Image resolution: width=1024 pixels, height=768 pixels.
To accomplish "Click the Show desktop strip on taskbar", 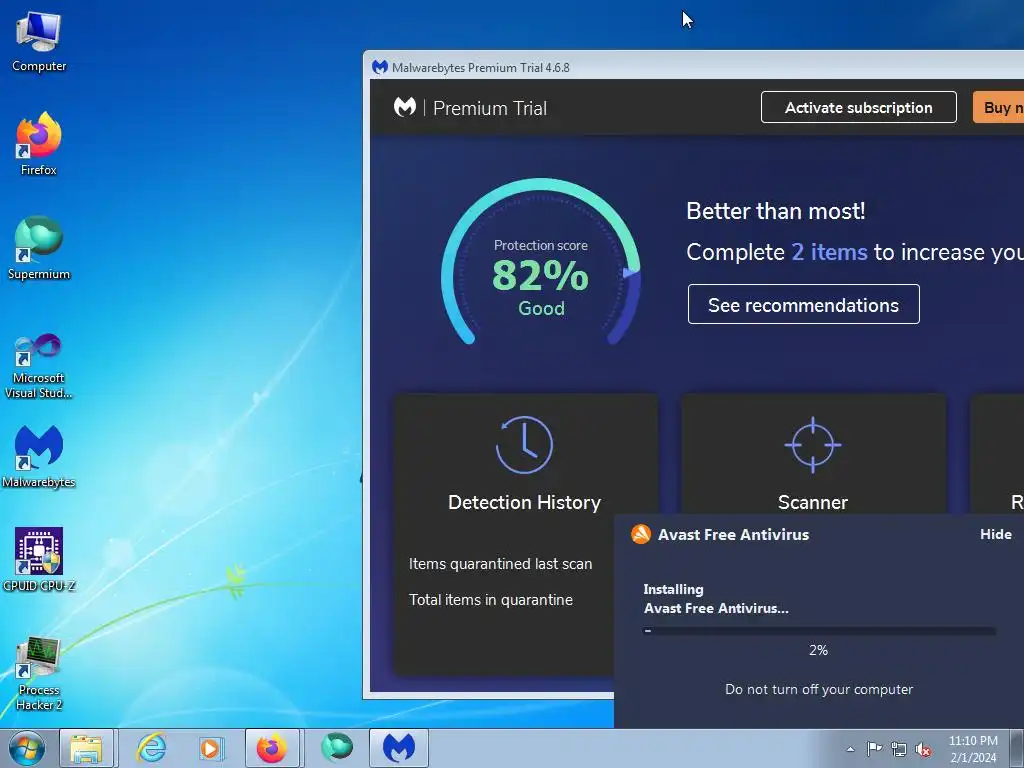I will (x=1019, y=748).
